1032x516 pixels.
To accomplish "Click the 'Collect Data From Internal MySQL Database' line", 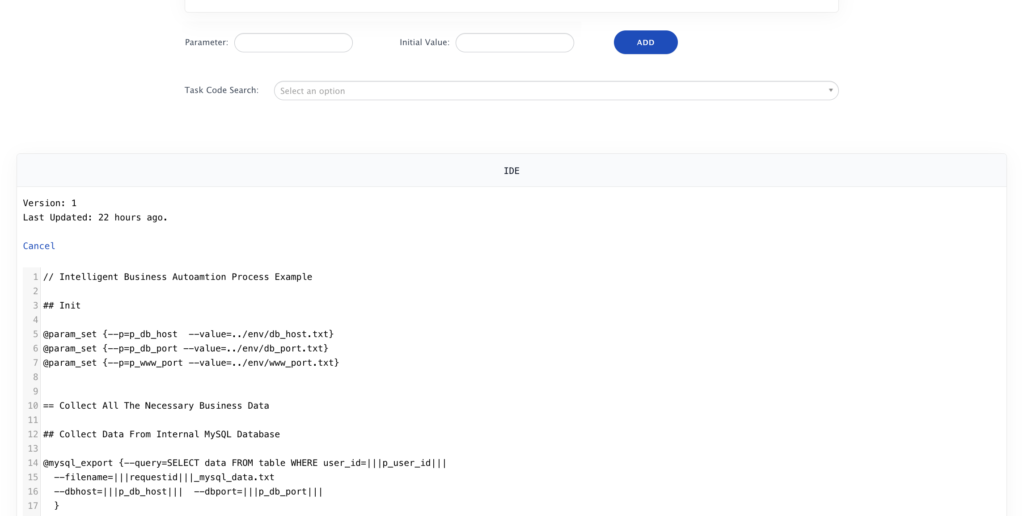I will pyautogui.click(x=161, y=434).
